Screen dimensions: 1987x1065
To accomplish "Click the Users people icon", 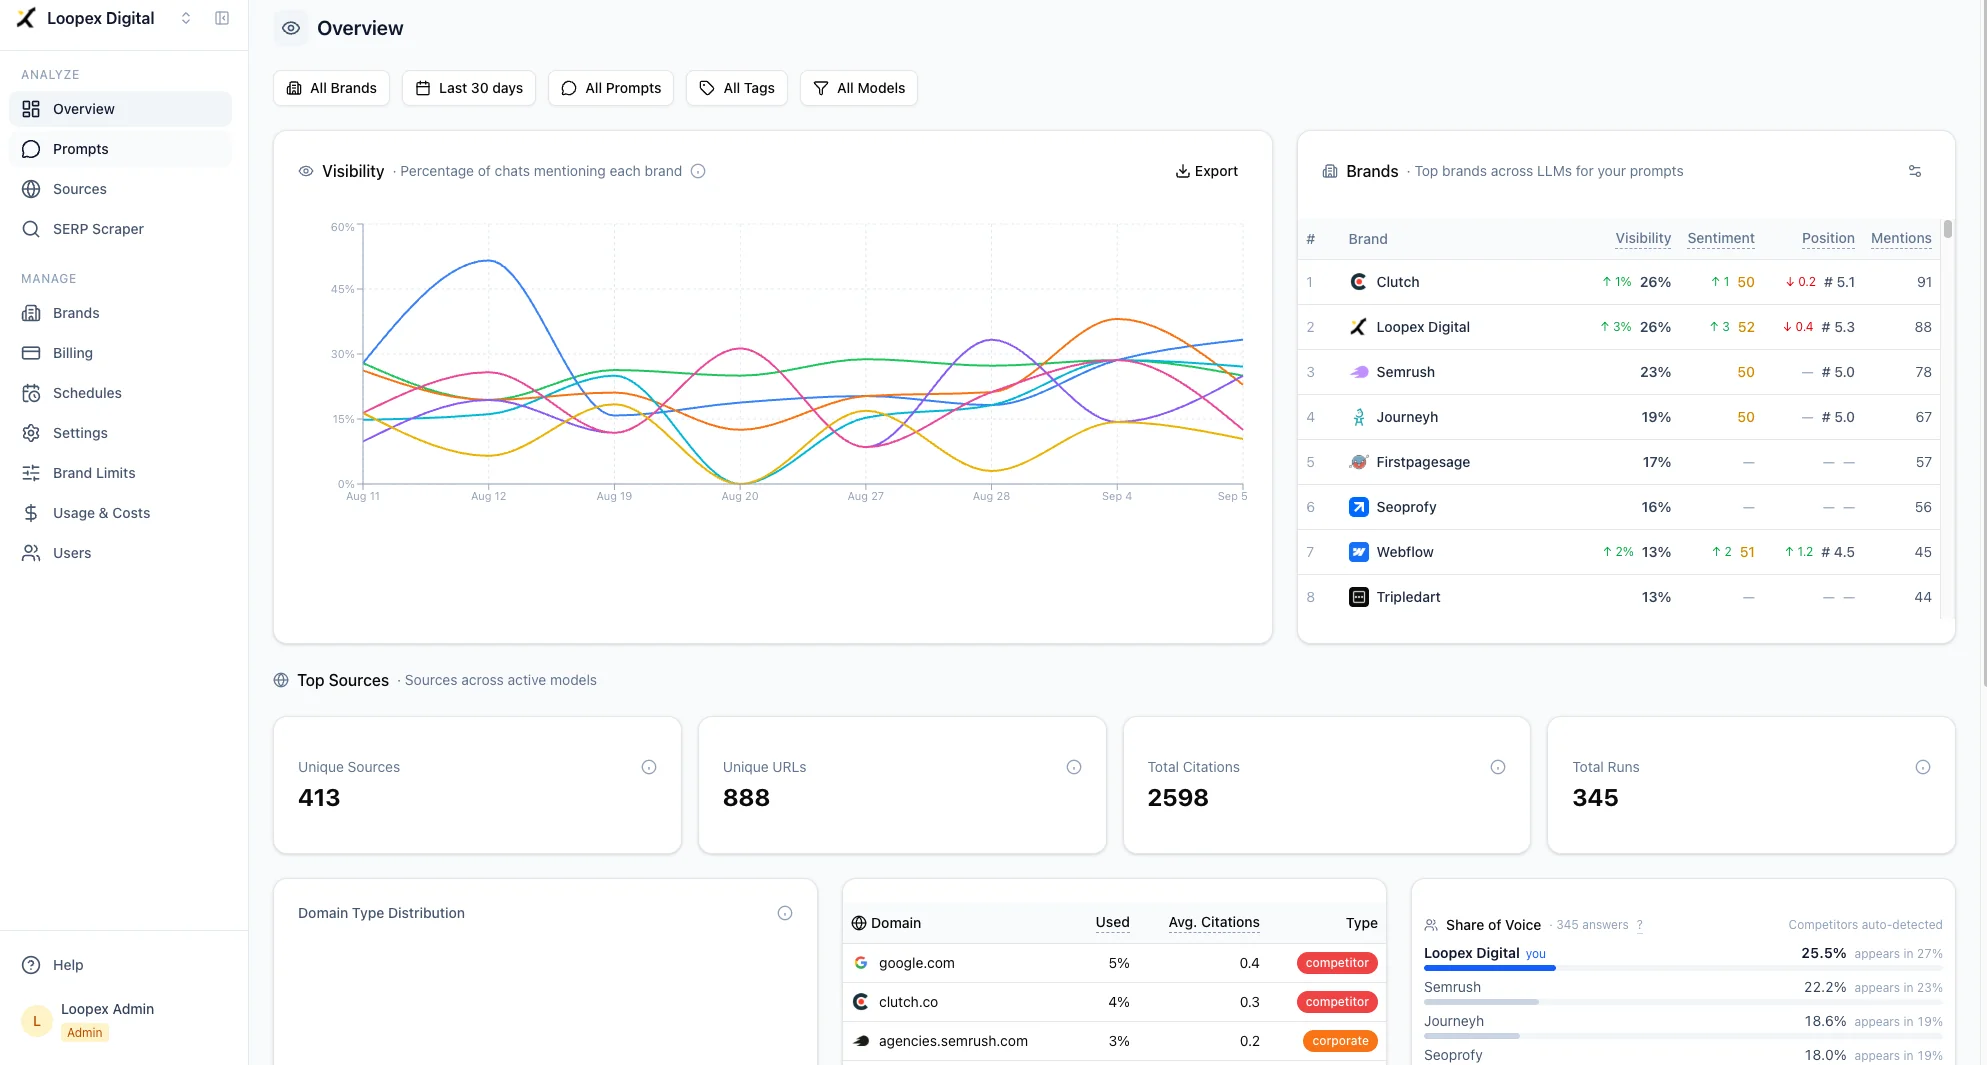I will (x=31, y=553).
